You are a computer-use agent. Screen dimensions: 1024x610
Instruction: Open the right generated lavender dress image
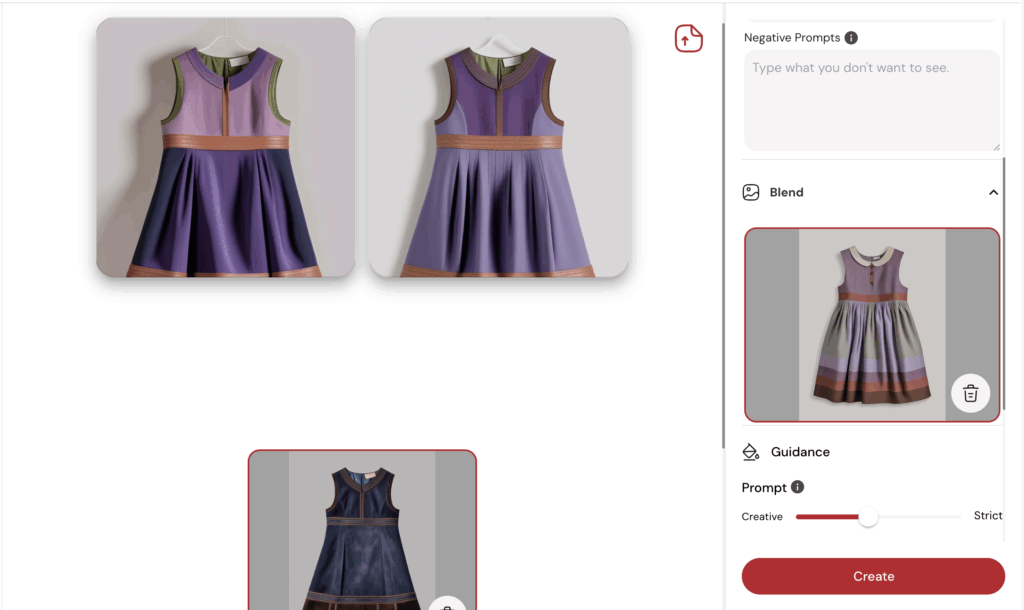point(499,147)
